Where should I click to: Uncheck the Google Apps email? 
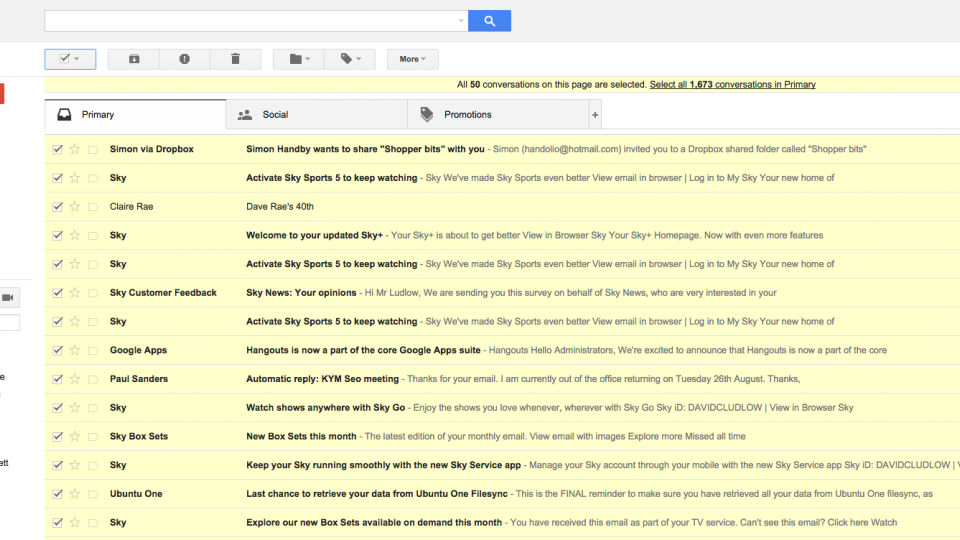click(58, 350)
